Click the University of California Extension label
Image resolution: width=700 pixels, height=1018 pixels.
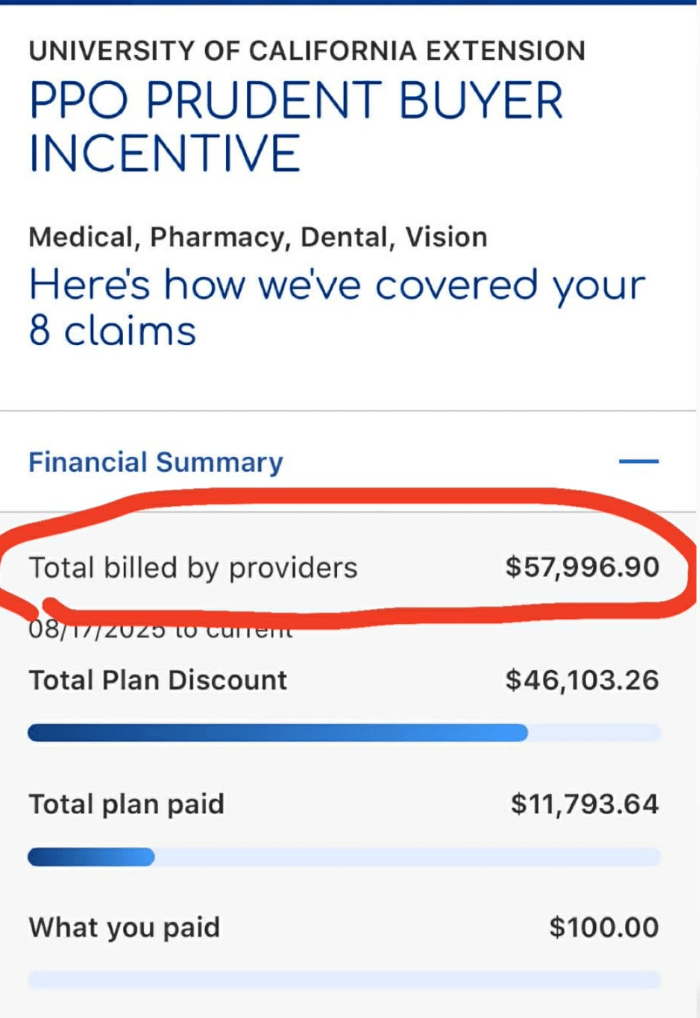click(x=307, y=51)
